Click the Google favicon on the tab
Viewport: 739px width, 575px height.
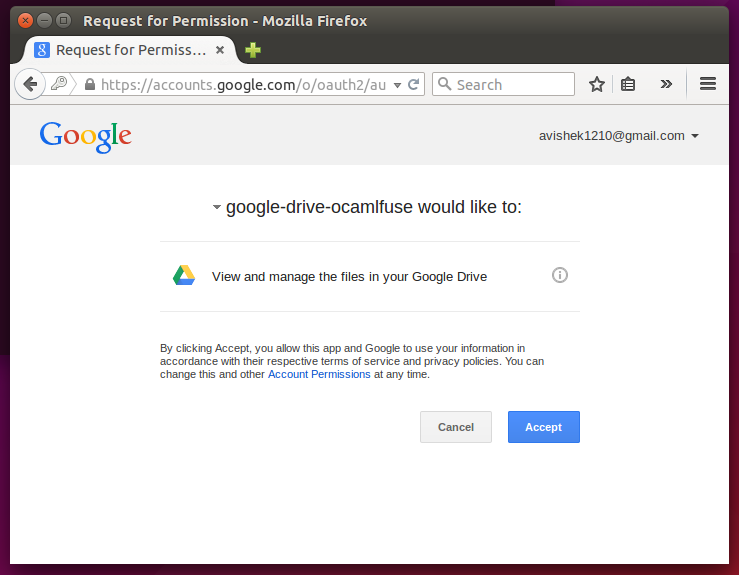(x=42, y=50)
